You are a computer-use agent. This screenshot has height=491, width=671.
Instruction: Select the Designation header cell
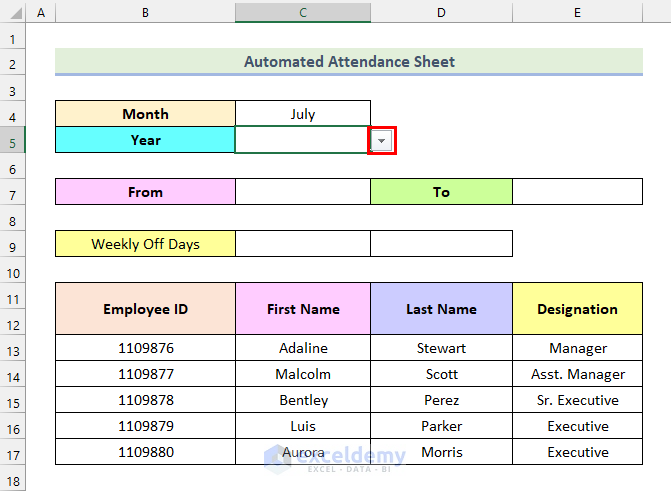(x=577, y=309)
